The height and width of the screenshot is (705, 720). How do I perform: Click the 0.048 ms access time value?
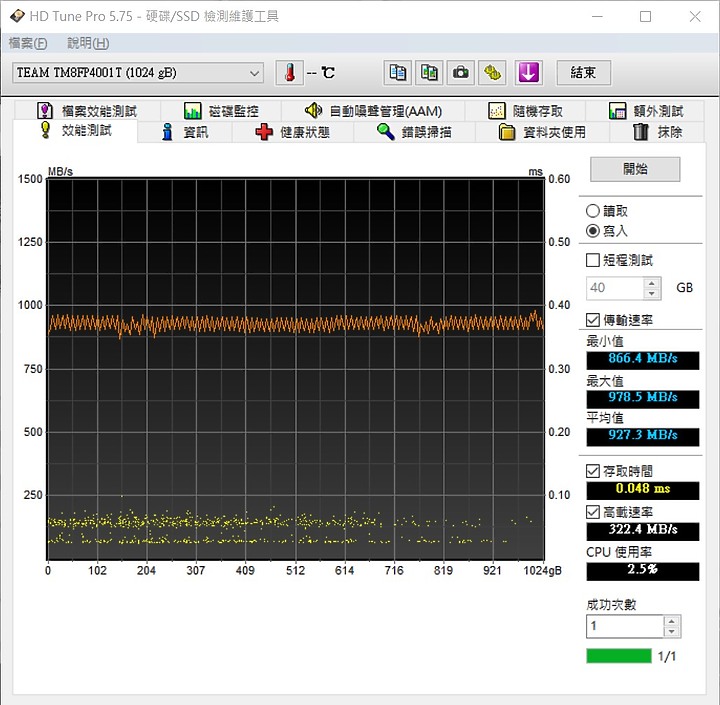(642, 489)
